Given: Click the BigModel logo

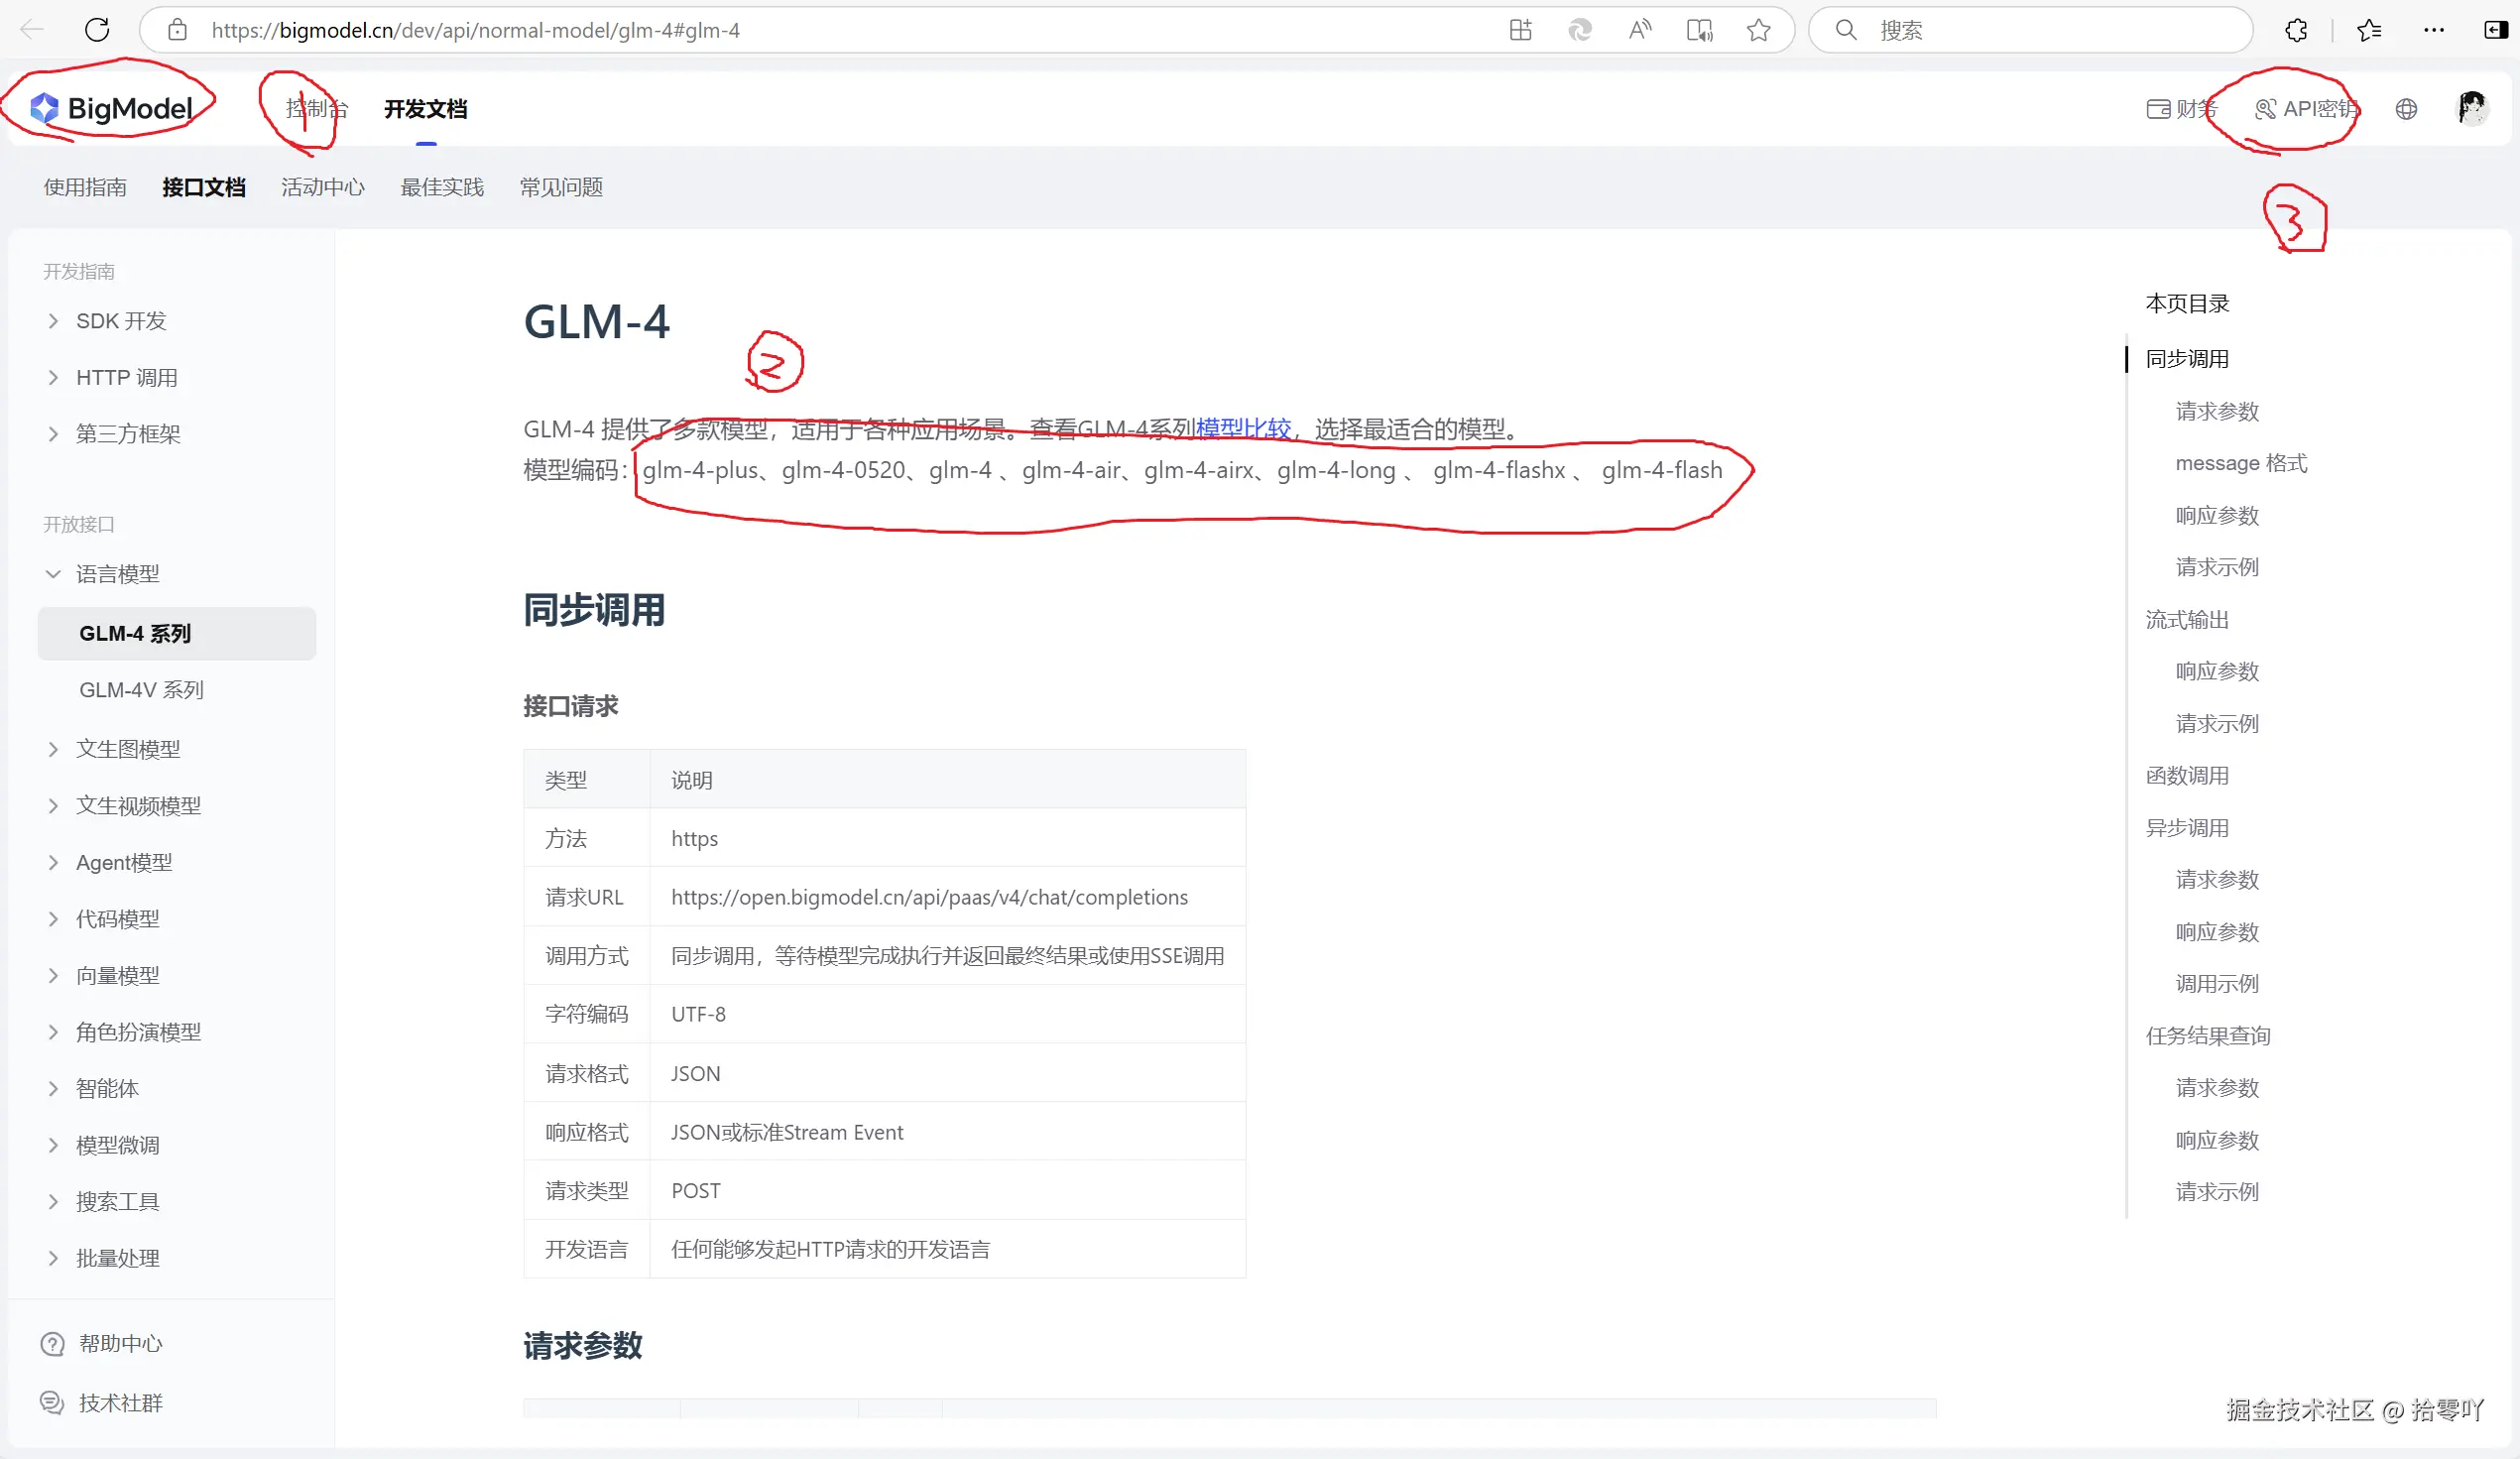Looking at the screenshot, I should (110, 106).
